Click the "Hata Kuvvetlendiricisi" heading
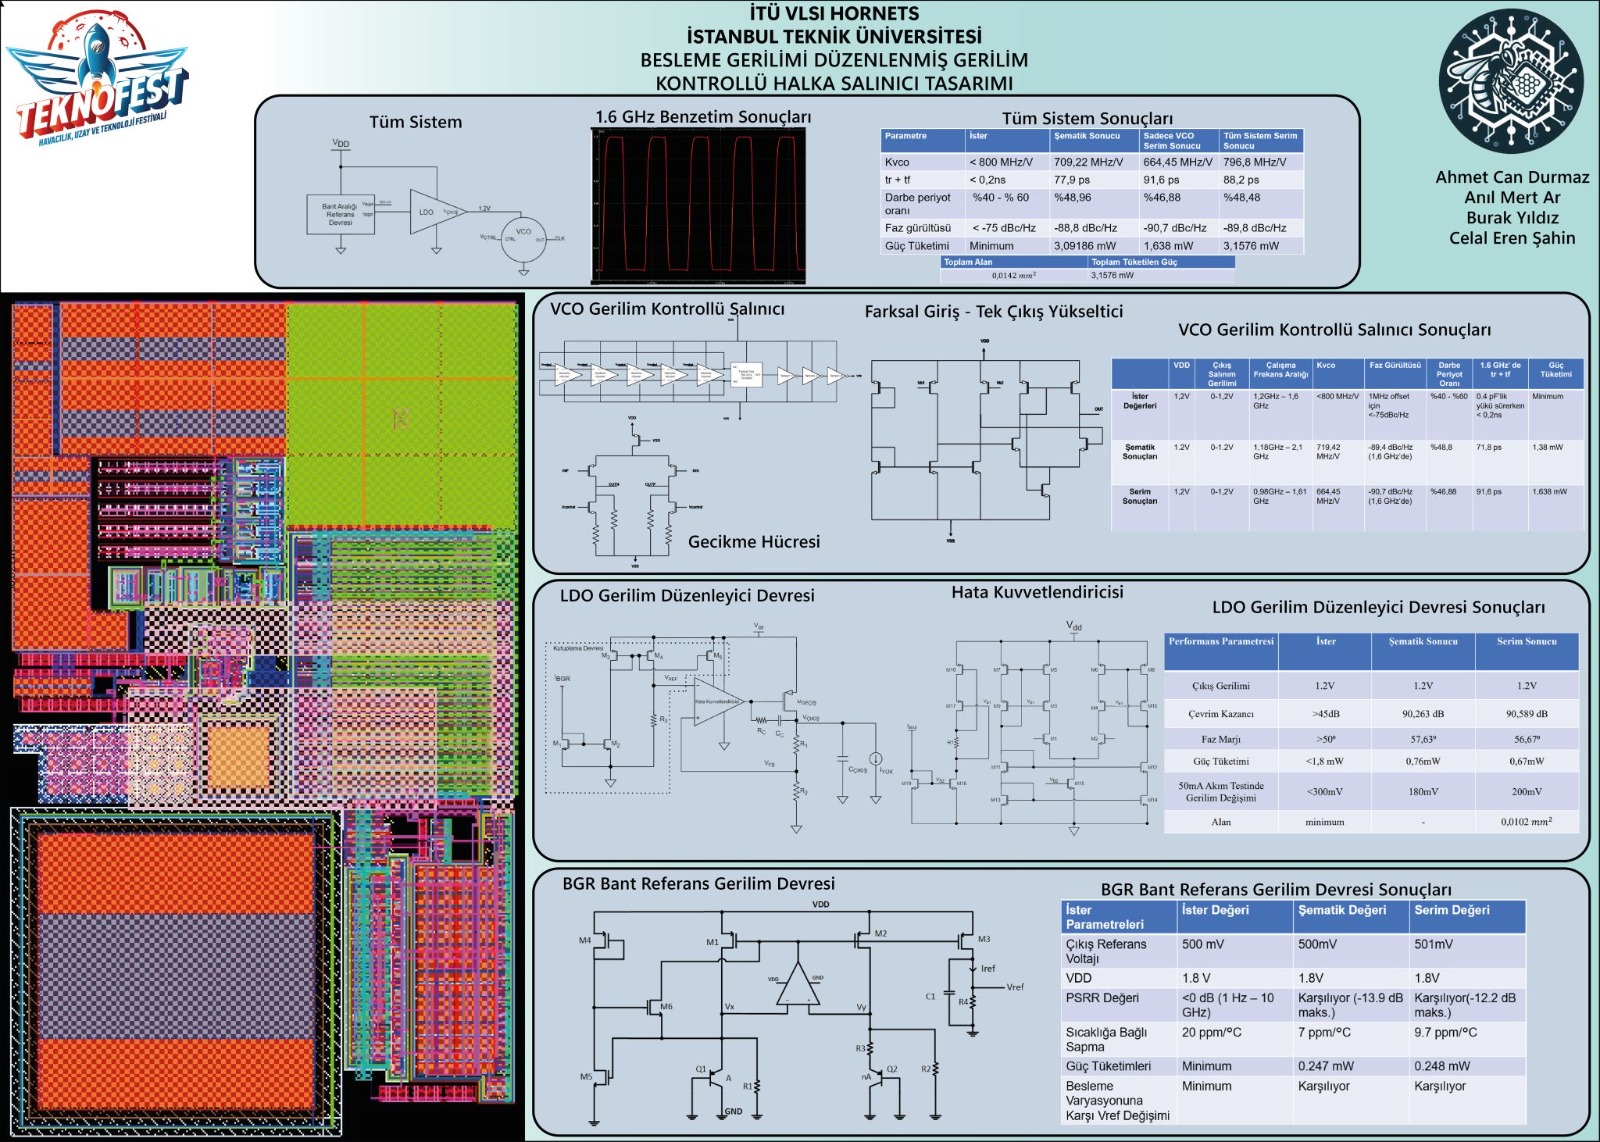Screen dimensions: 1600x1142 1037,592
